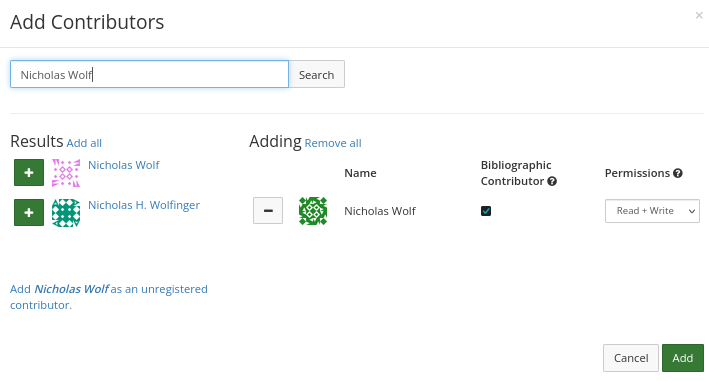Add Nicholas Wolf with the plus button

(29, 172)
